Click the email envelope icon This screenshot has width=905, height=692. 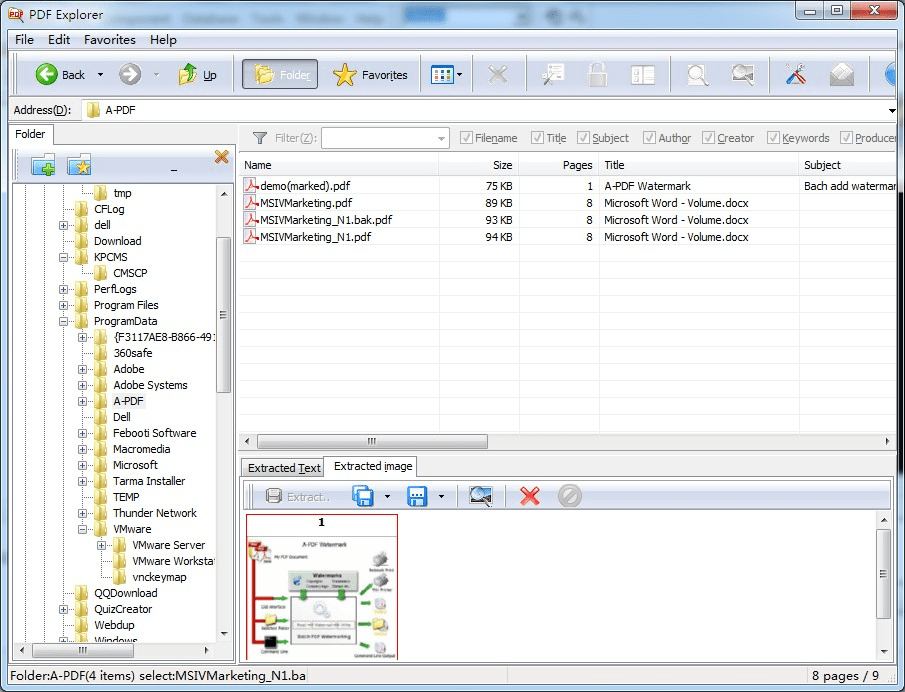pyautogui.click(x=843, y=75)
